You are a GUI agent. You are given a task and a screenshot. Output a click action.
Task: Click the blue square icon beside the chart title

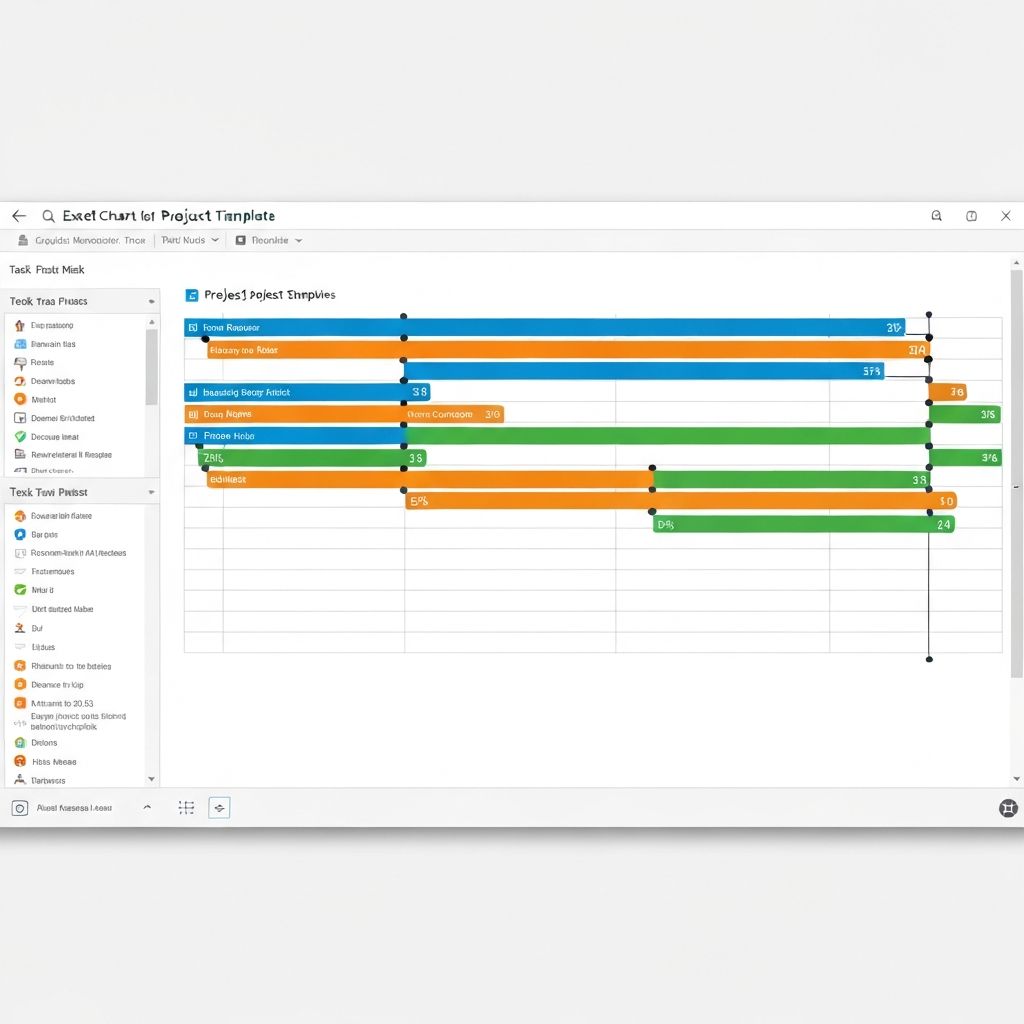192,295
